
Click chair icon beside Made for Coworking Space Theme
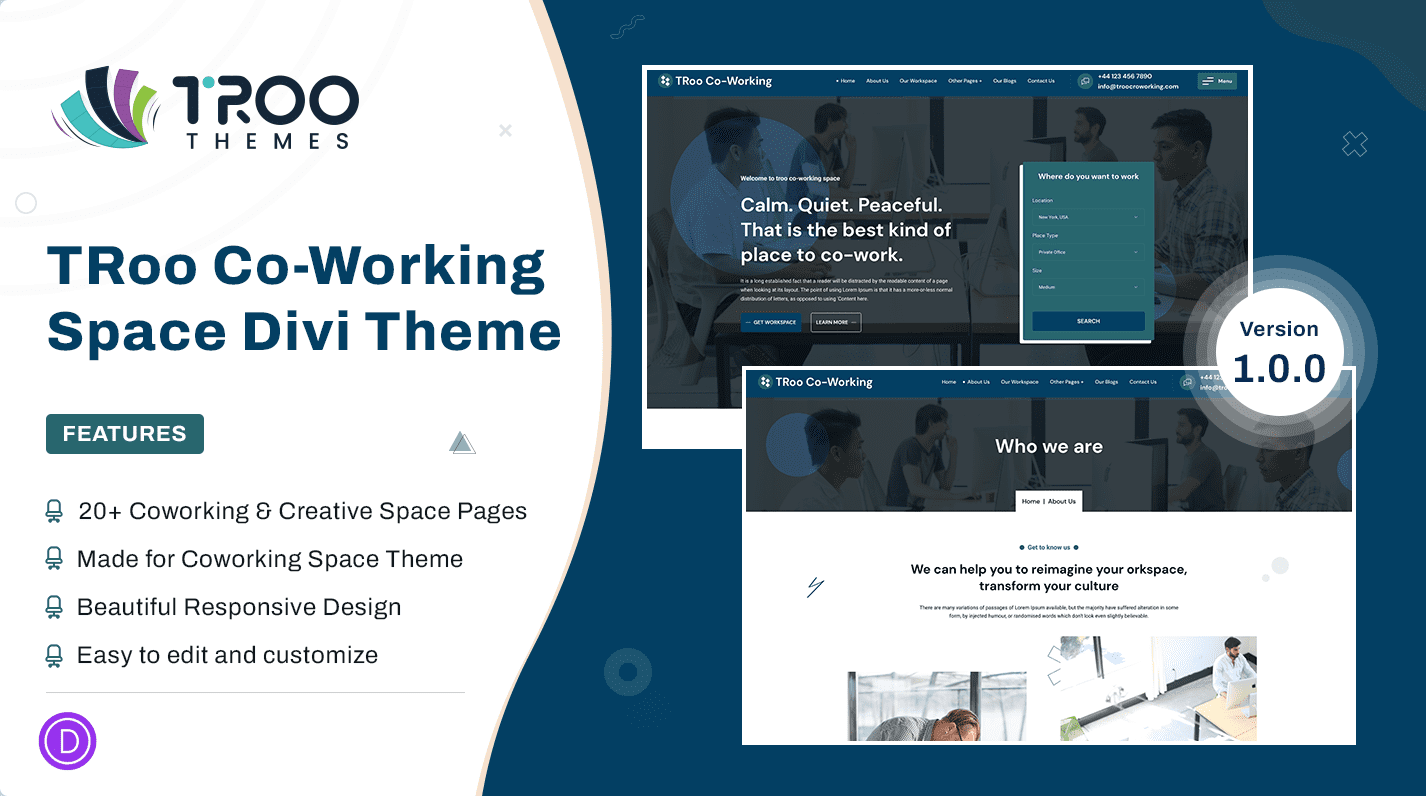click(x=54, y=559)
